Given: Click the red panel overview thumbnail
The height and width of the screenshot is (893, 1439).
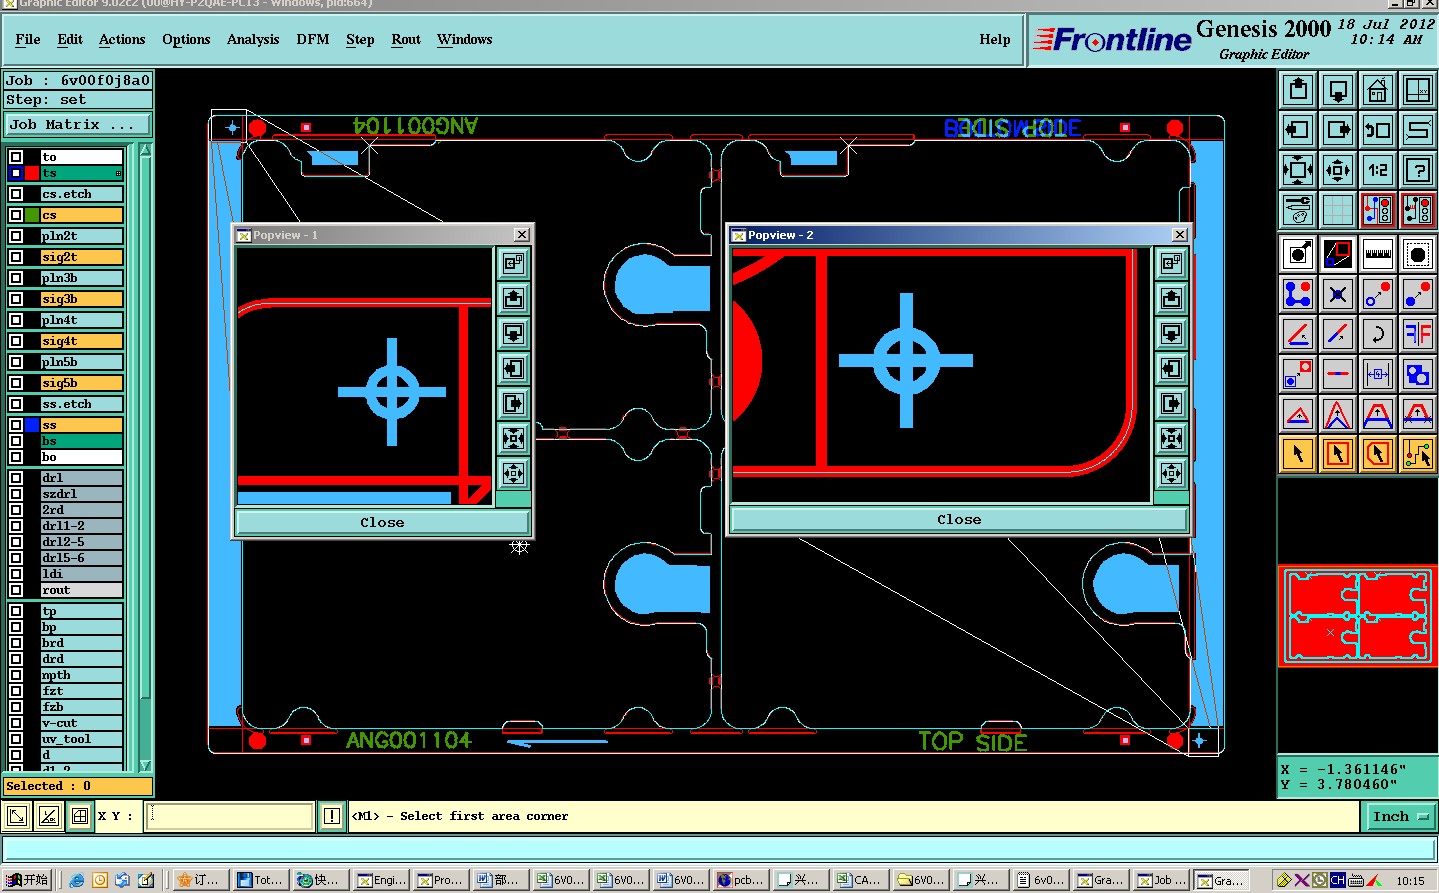Looking at the screenshot, I should click(x=1358, y=616).
